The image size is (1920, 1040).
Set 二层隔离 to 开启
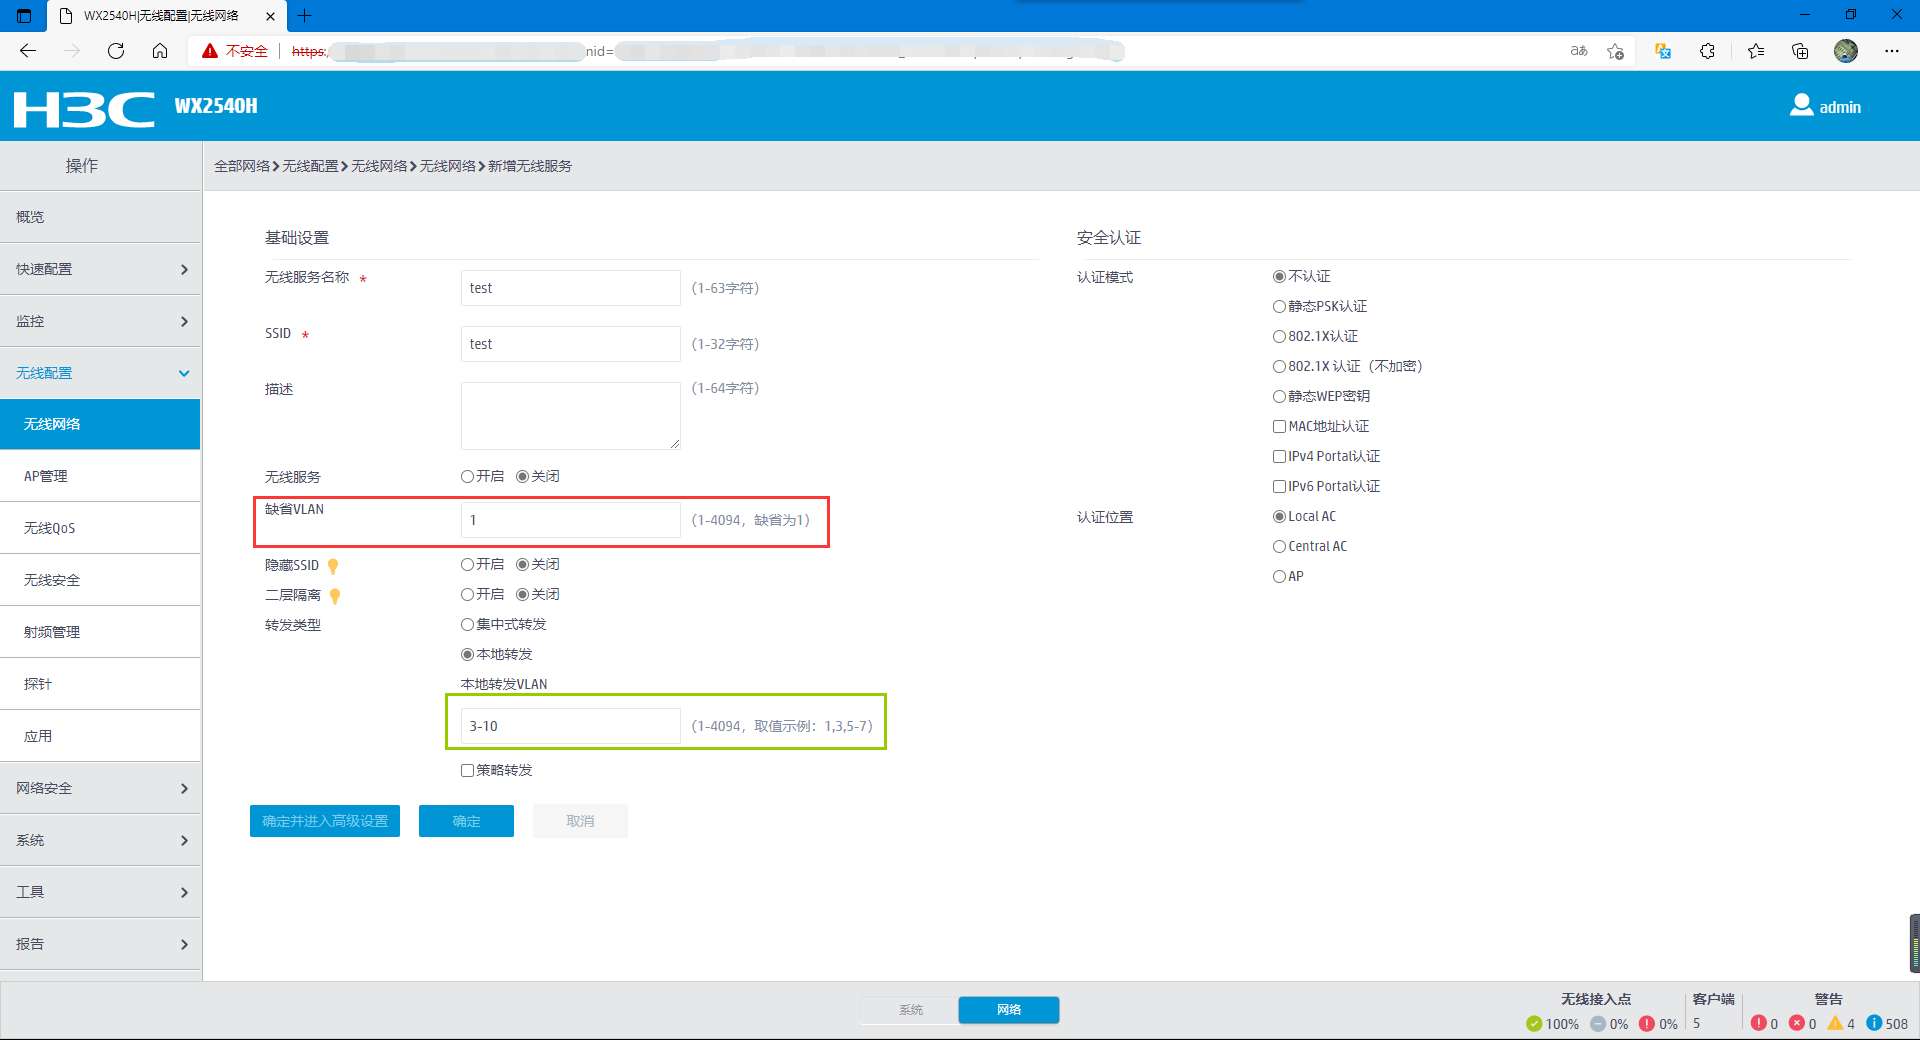click(x=467, y=595)
